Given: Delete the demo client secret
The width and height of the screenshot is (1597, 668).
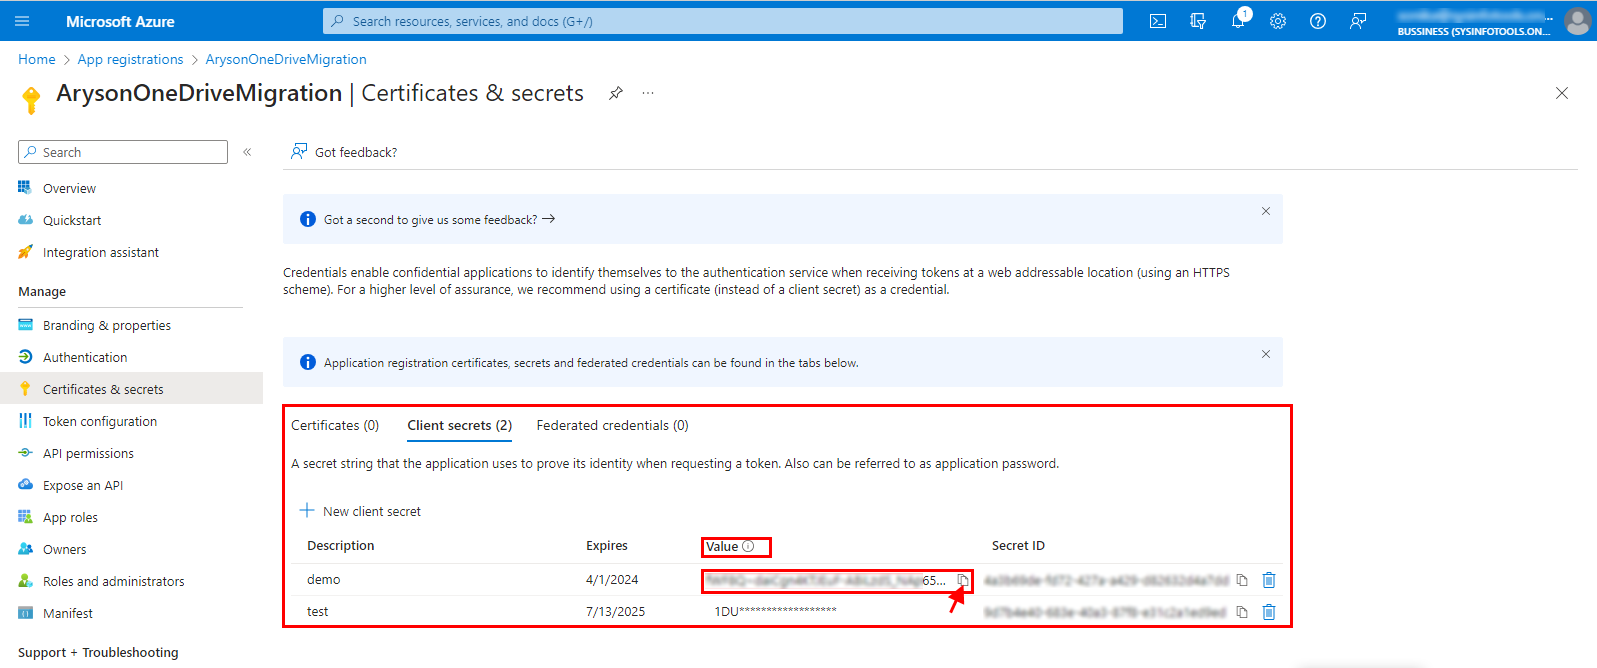Looking at the screenshot, I should (x=1269, y=580).
